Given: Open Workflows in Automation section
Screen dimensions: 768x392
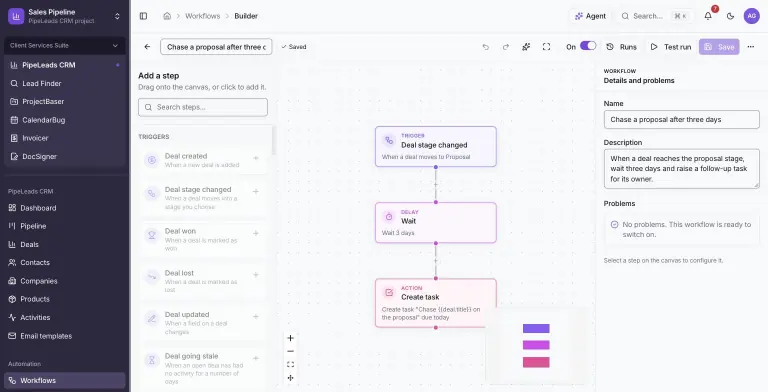Looking at the screenshot, I should [64, 381].
